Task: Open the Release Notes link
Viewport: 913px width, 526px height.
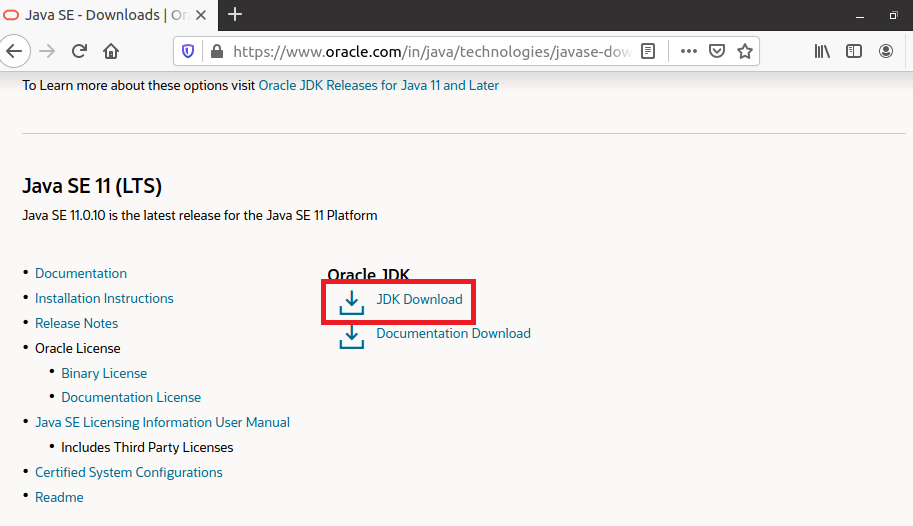Action: 76,324
